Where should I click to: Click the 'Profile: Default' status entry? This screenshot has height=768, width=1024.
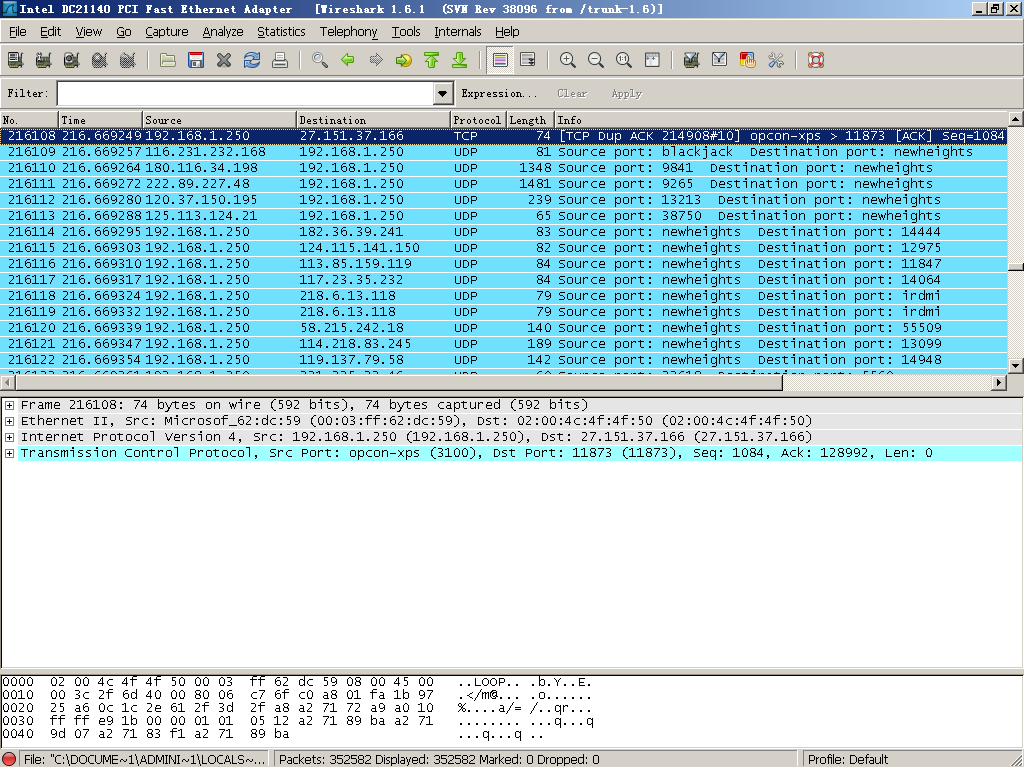848,760
